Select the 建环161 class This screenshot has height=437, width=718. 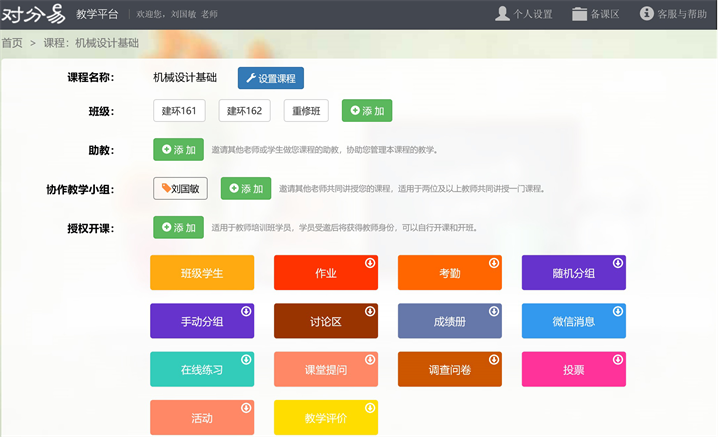pyautogui.click(x=179, y=111)
